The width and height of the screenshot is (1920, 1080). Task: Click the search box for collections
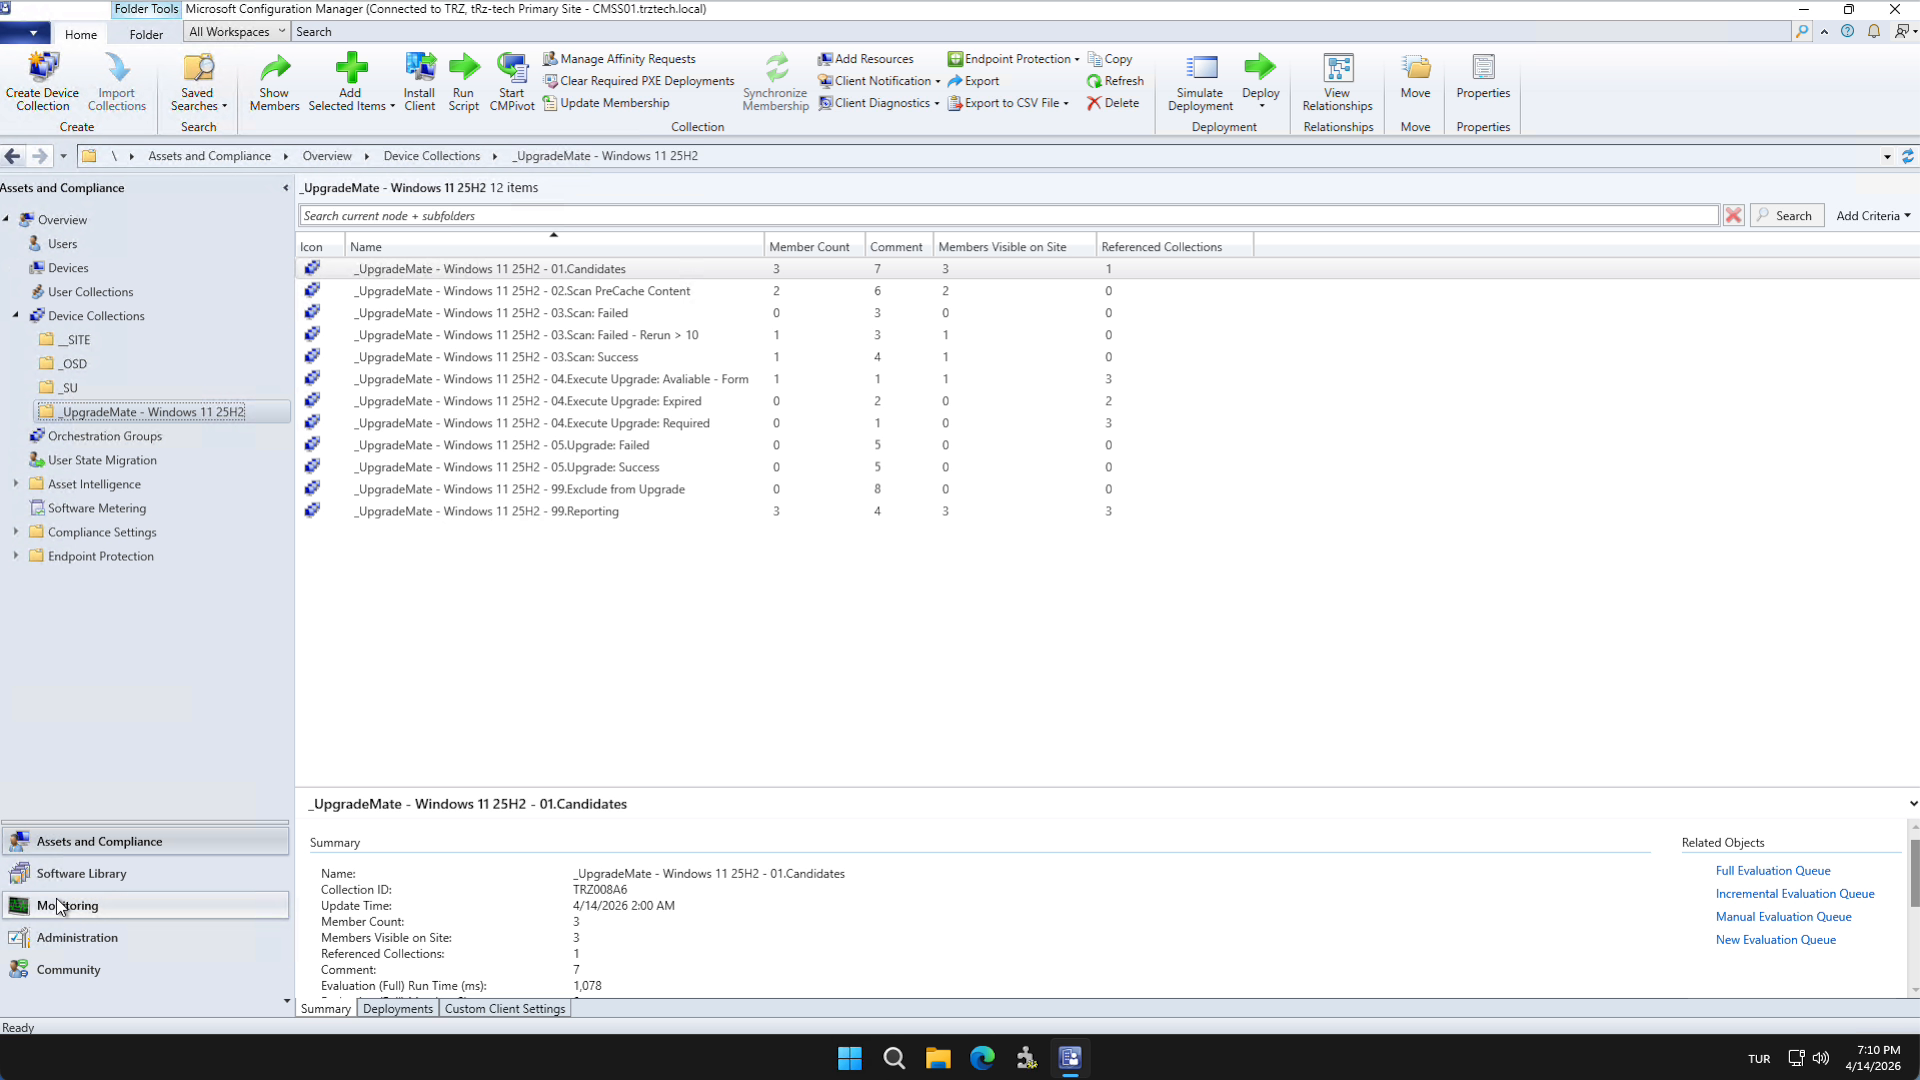1008,216
